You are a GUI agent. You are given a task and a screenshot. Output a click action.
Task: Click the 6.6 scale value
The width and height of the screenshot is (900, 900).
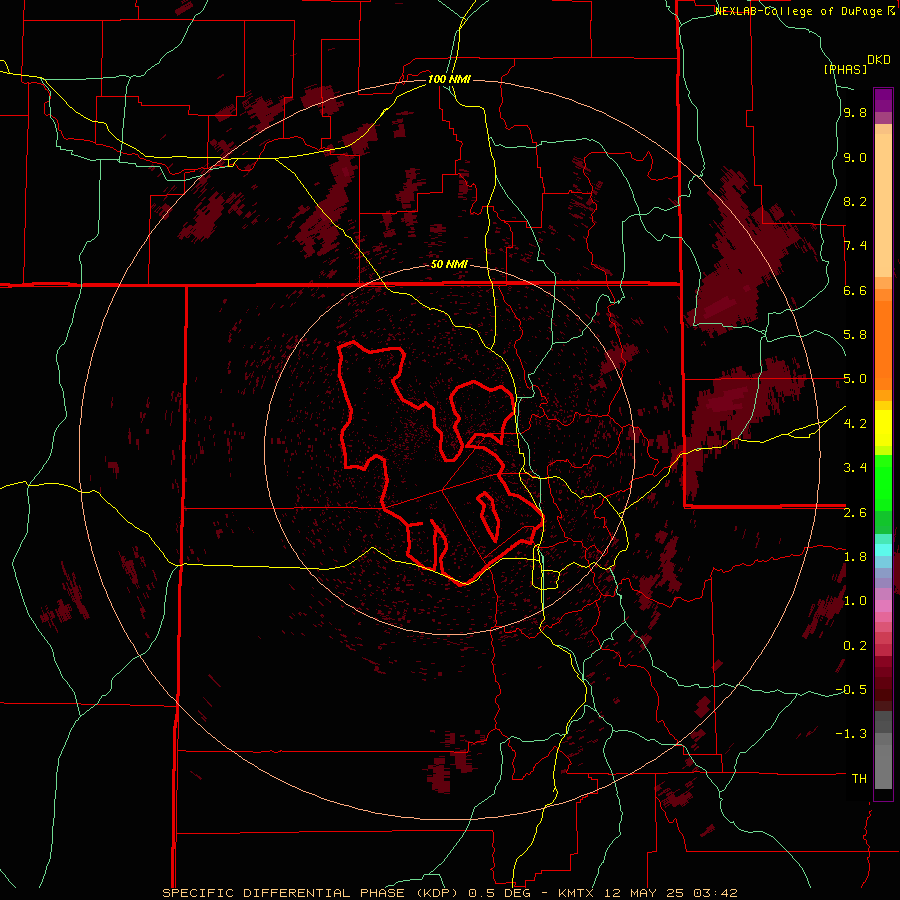855,290
